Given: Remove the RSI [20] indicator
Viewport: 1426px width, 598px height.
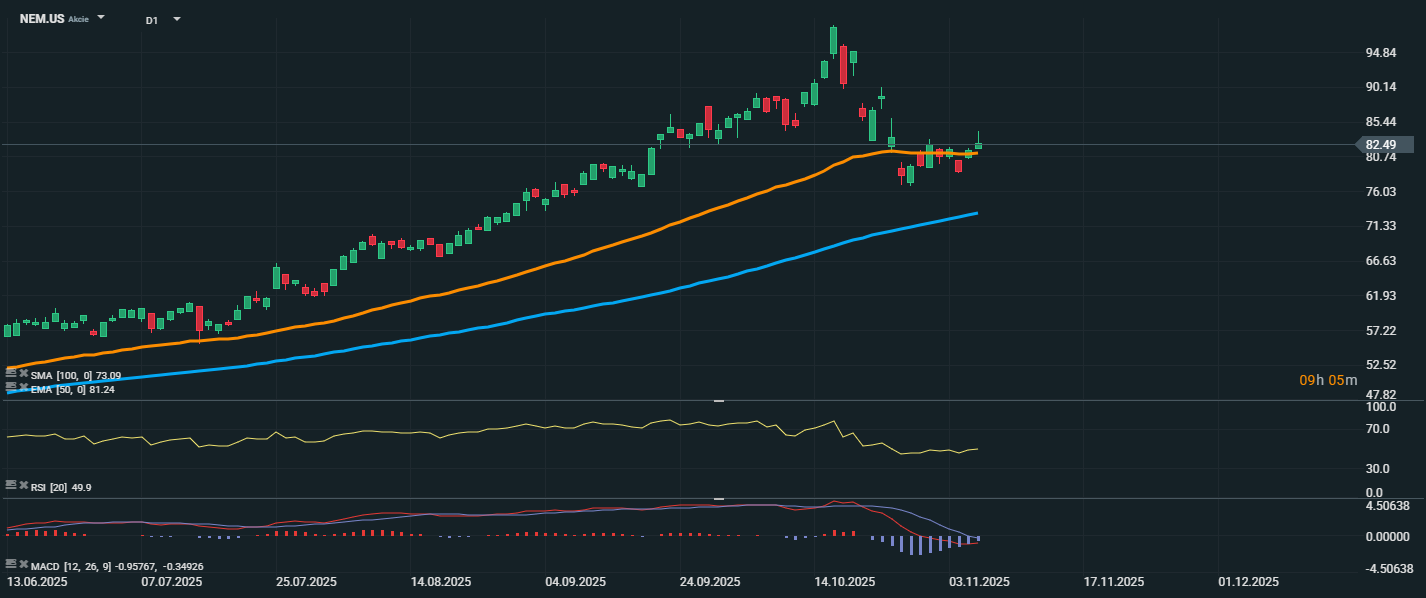Looking at the screenshot, I should [22, 487].
